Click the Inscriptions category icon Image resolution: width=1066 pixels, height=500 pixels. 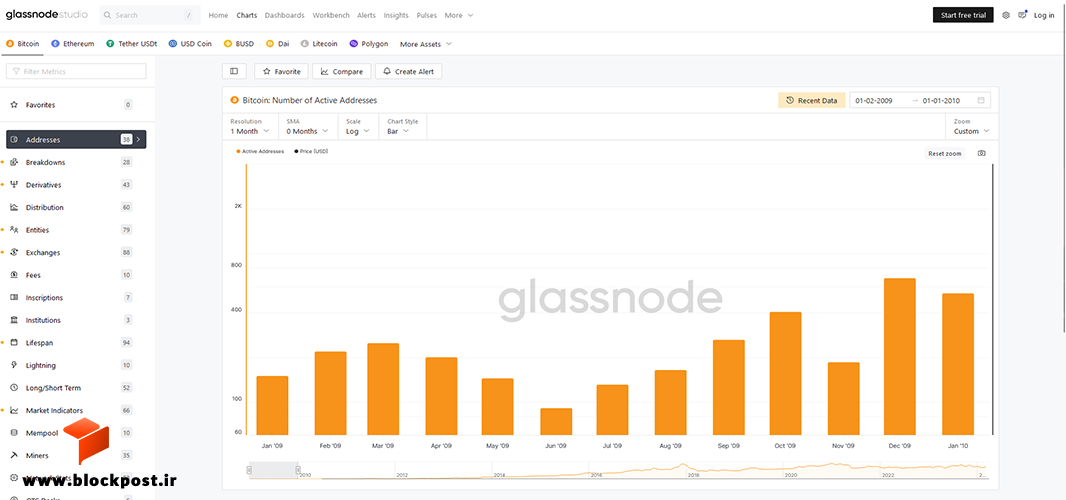point(14,297)
